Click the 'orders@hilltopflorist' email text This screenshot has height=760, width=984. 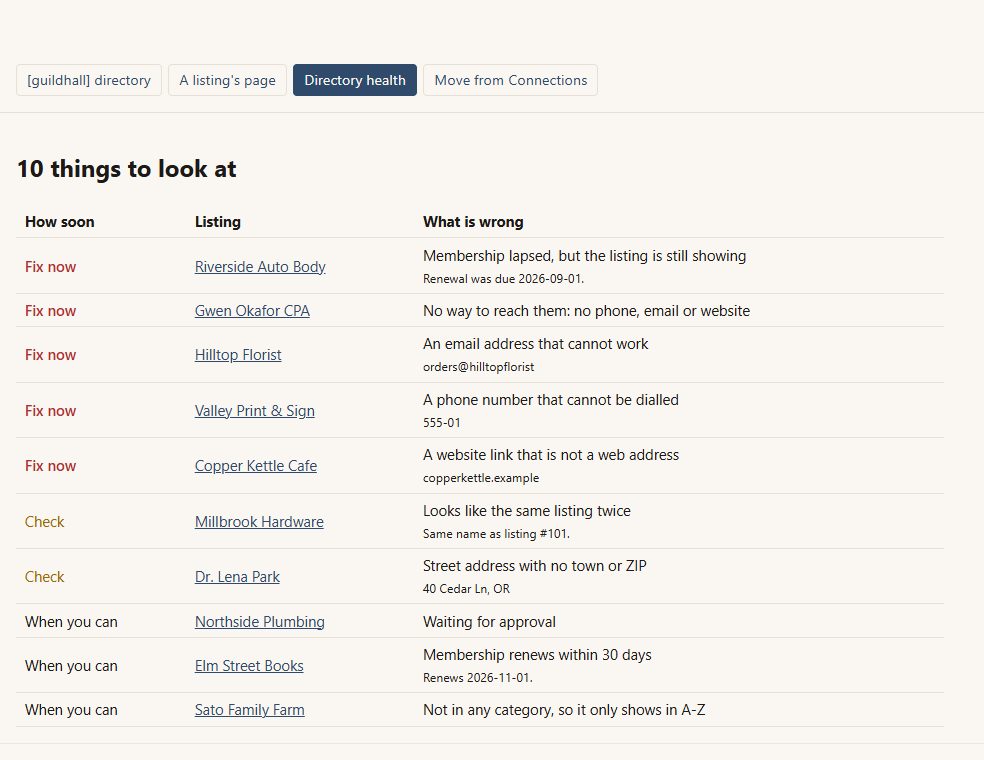pyautogui.click(x=478, y=367)
